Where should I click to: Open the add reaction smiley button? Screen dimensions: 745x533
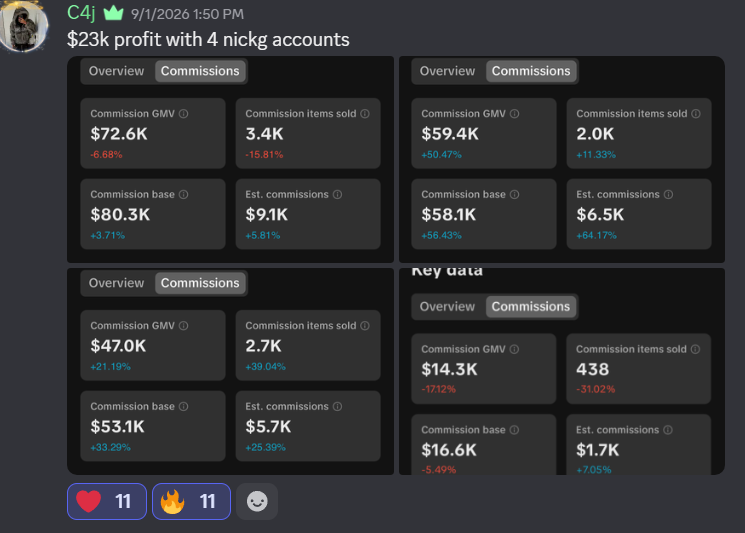[x=257, y=501]
